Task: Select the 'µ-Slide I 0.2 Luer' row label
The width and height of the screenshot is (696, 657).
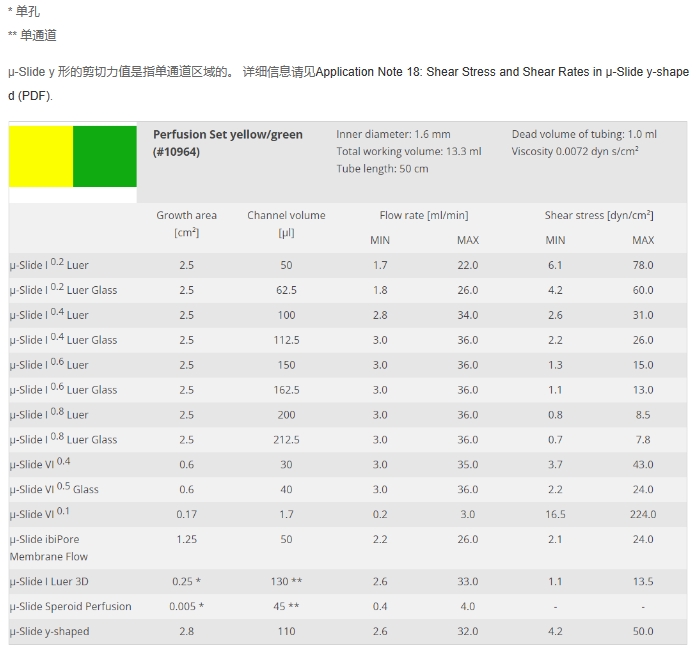Action: click(49, 265)
